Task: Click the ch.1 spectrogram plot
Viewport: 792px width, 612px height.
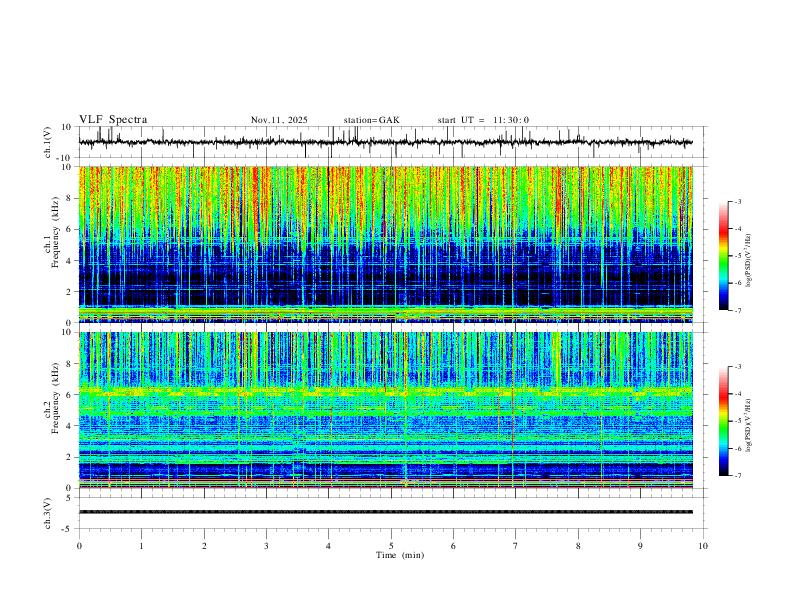Action: pos(385,244)
